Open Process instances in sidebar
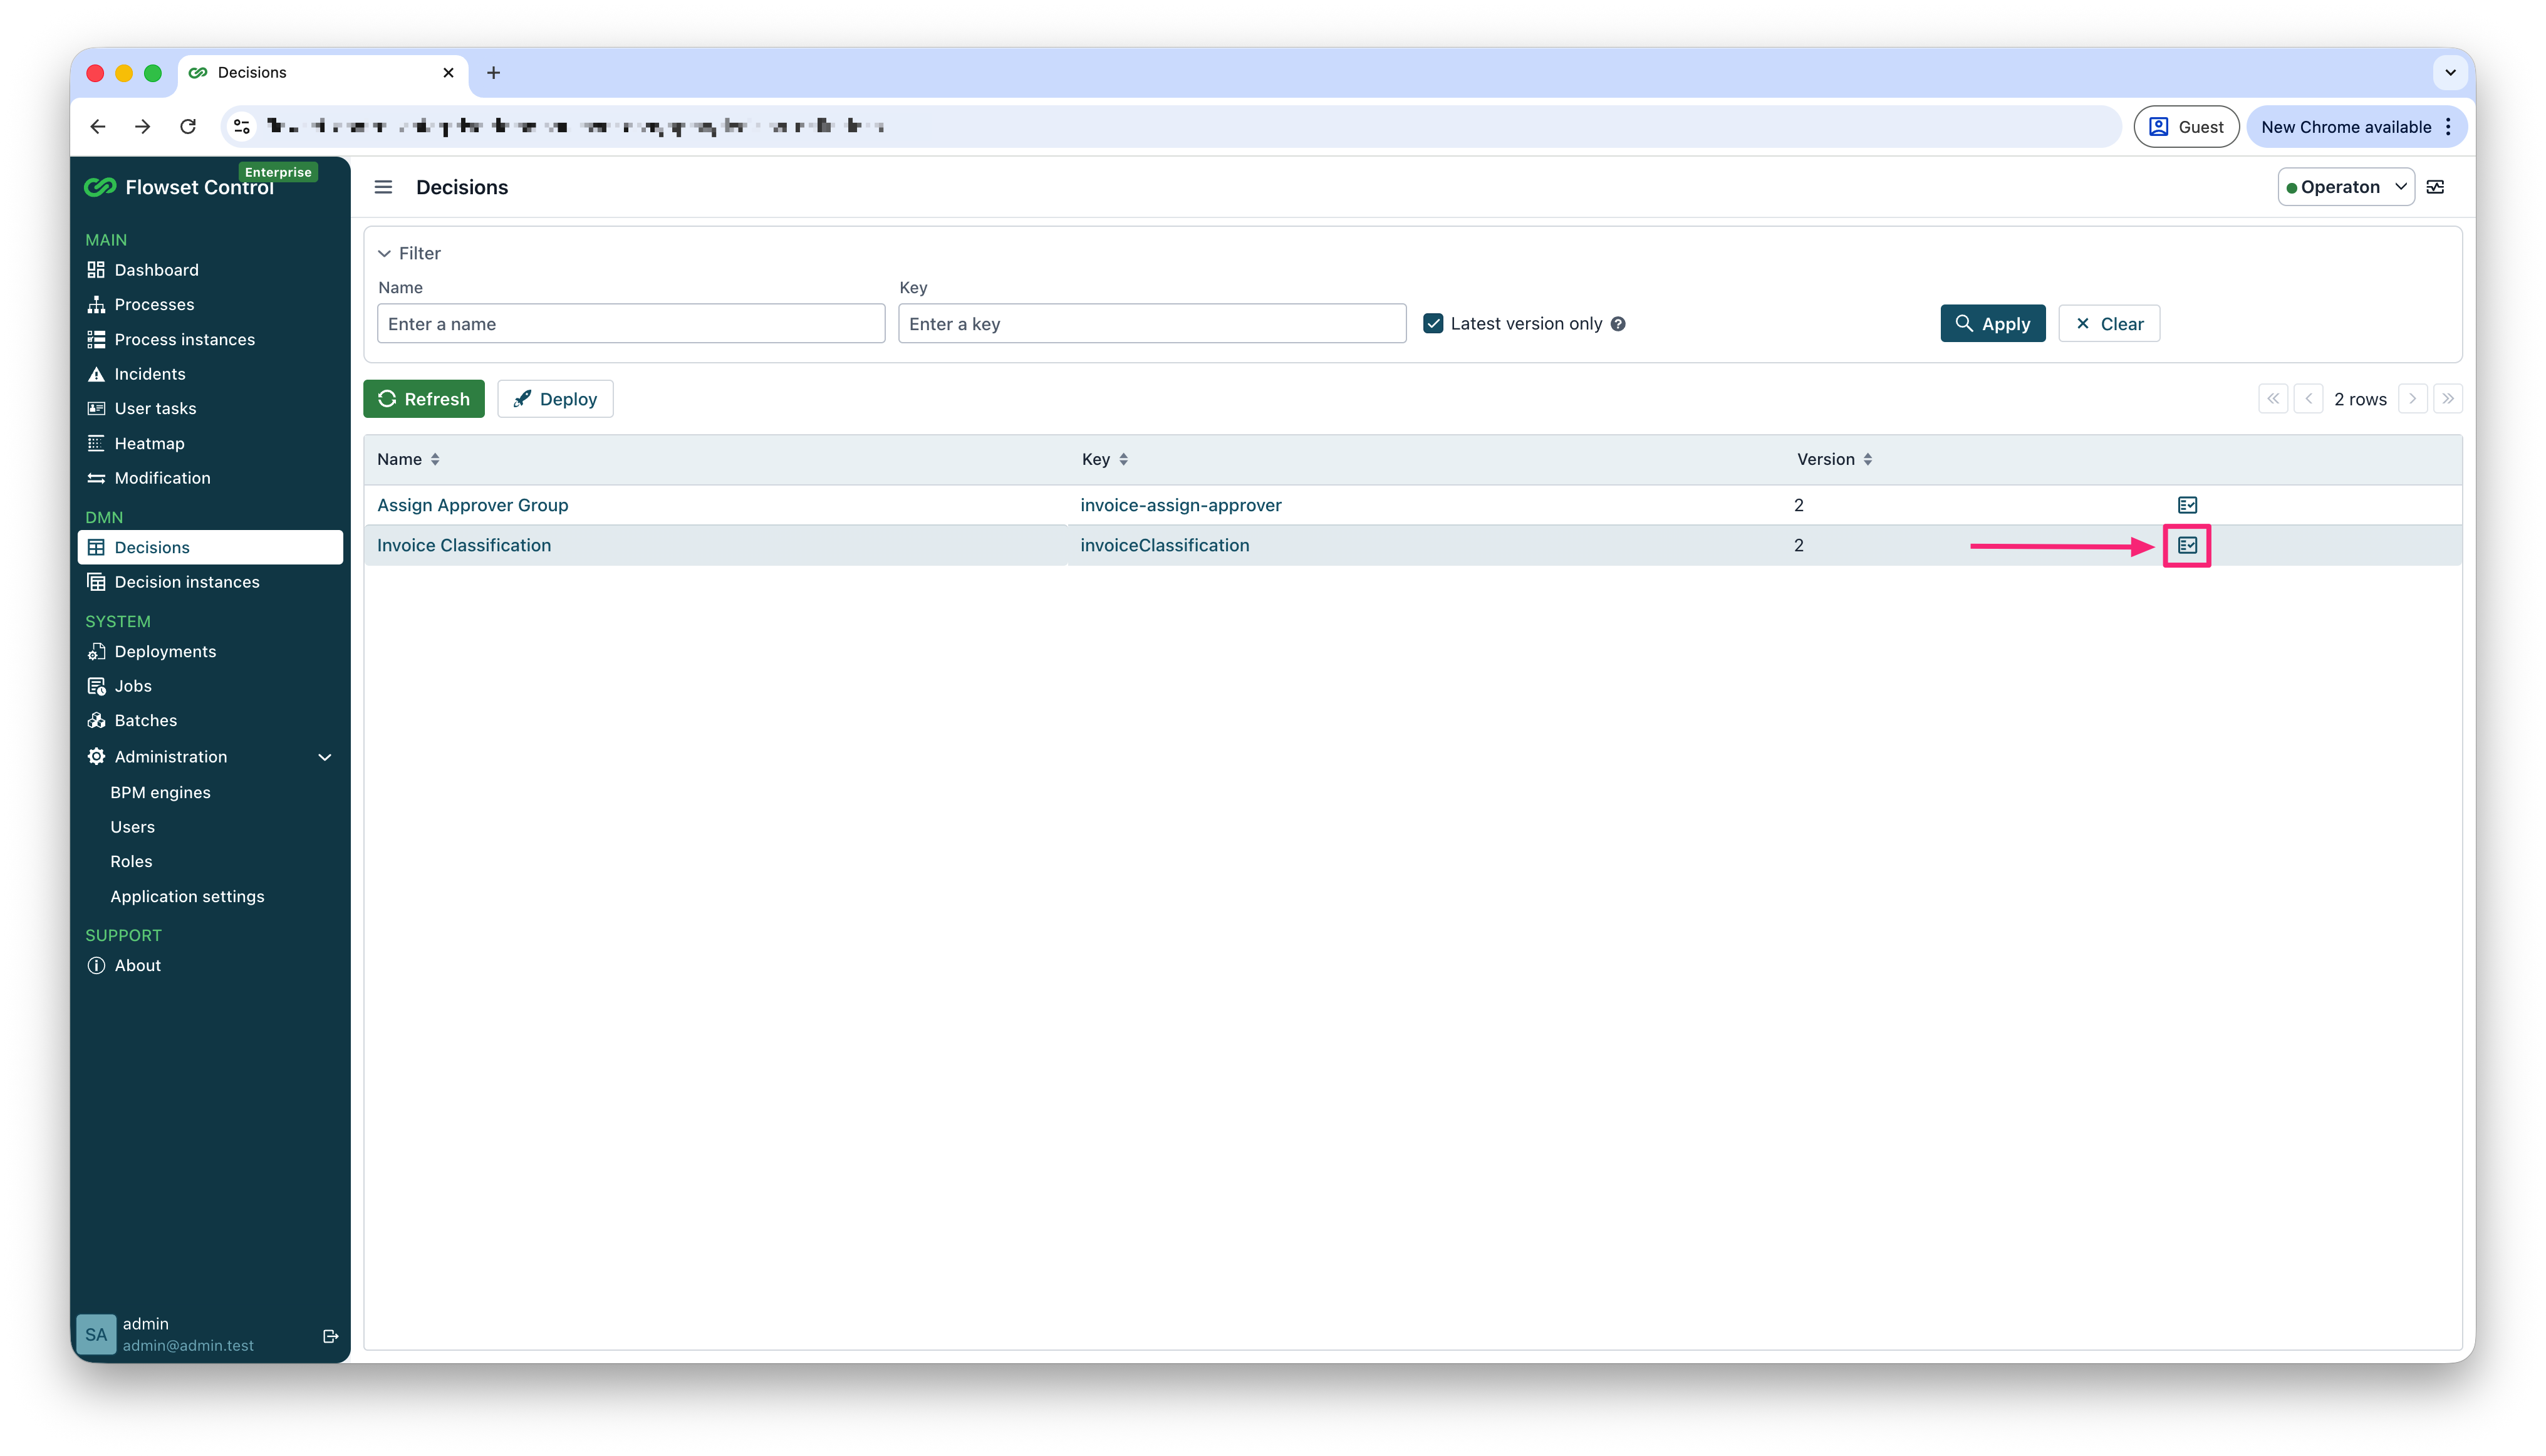2546x1456 pixels. [x=210, y=339]
